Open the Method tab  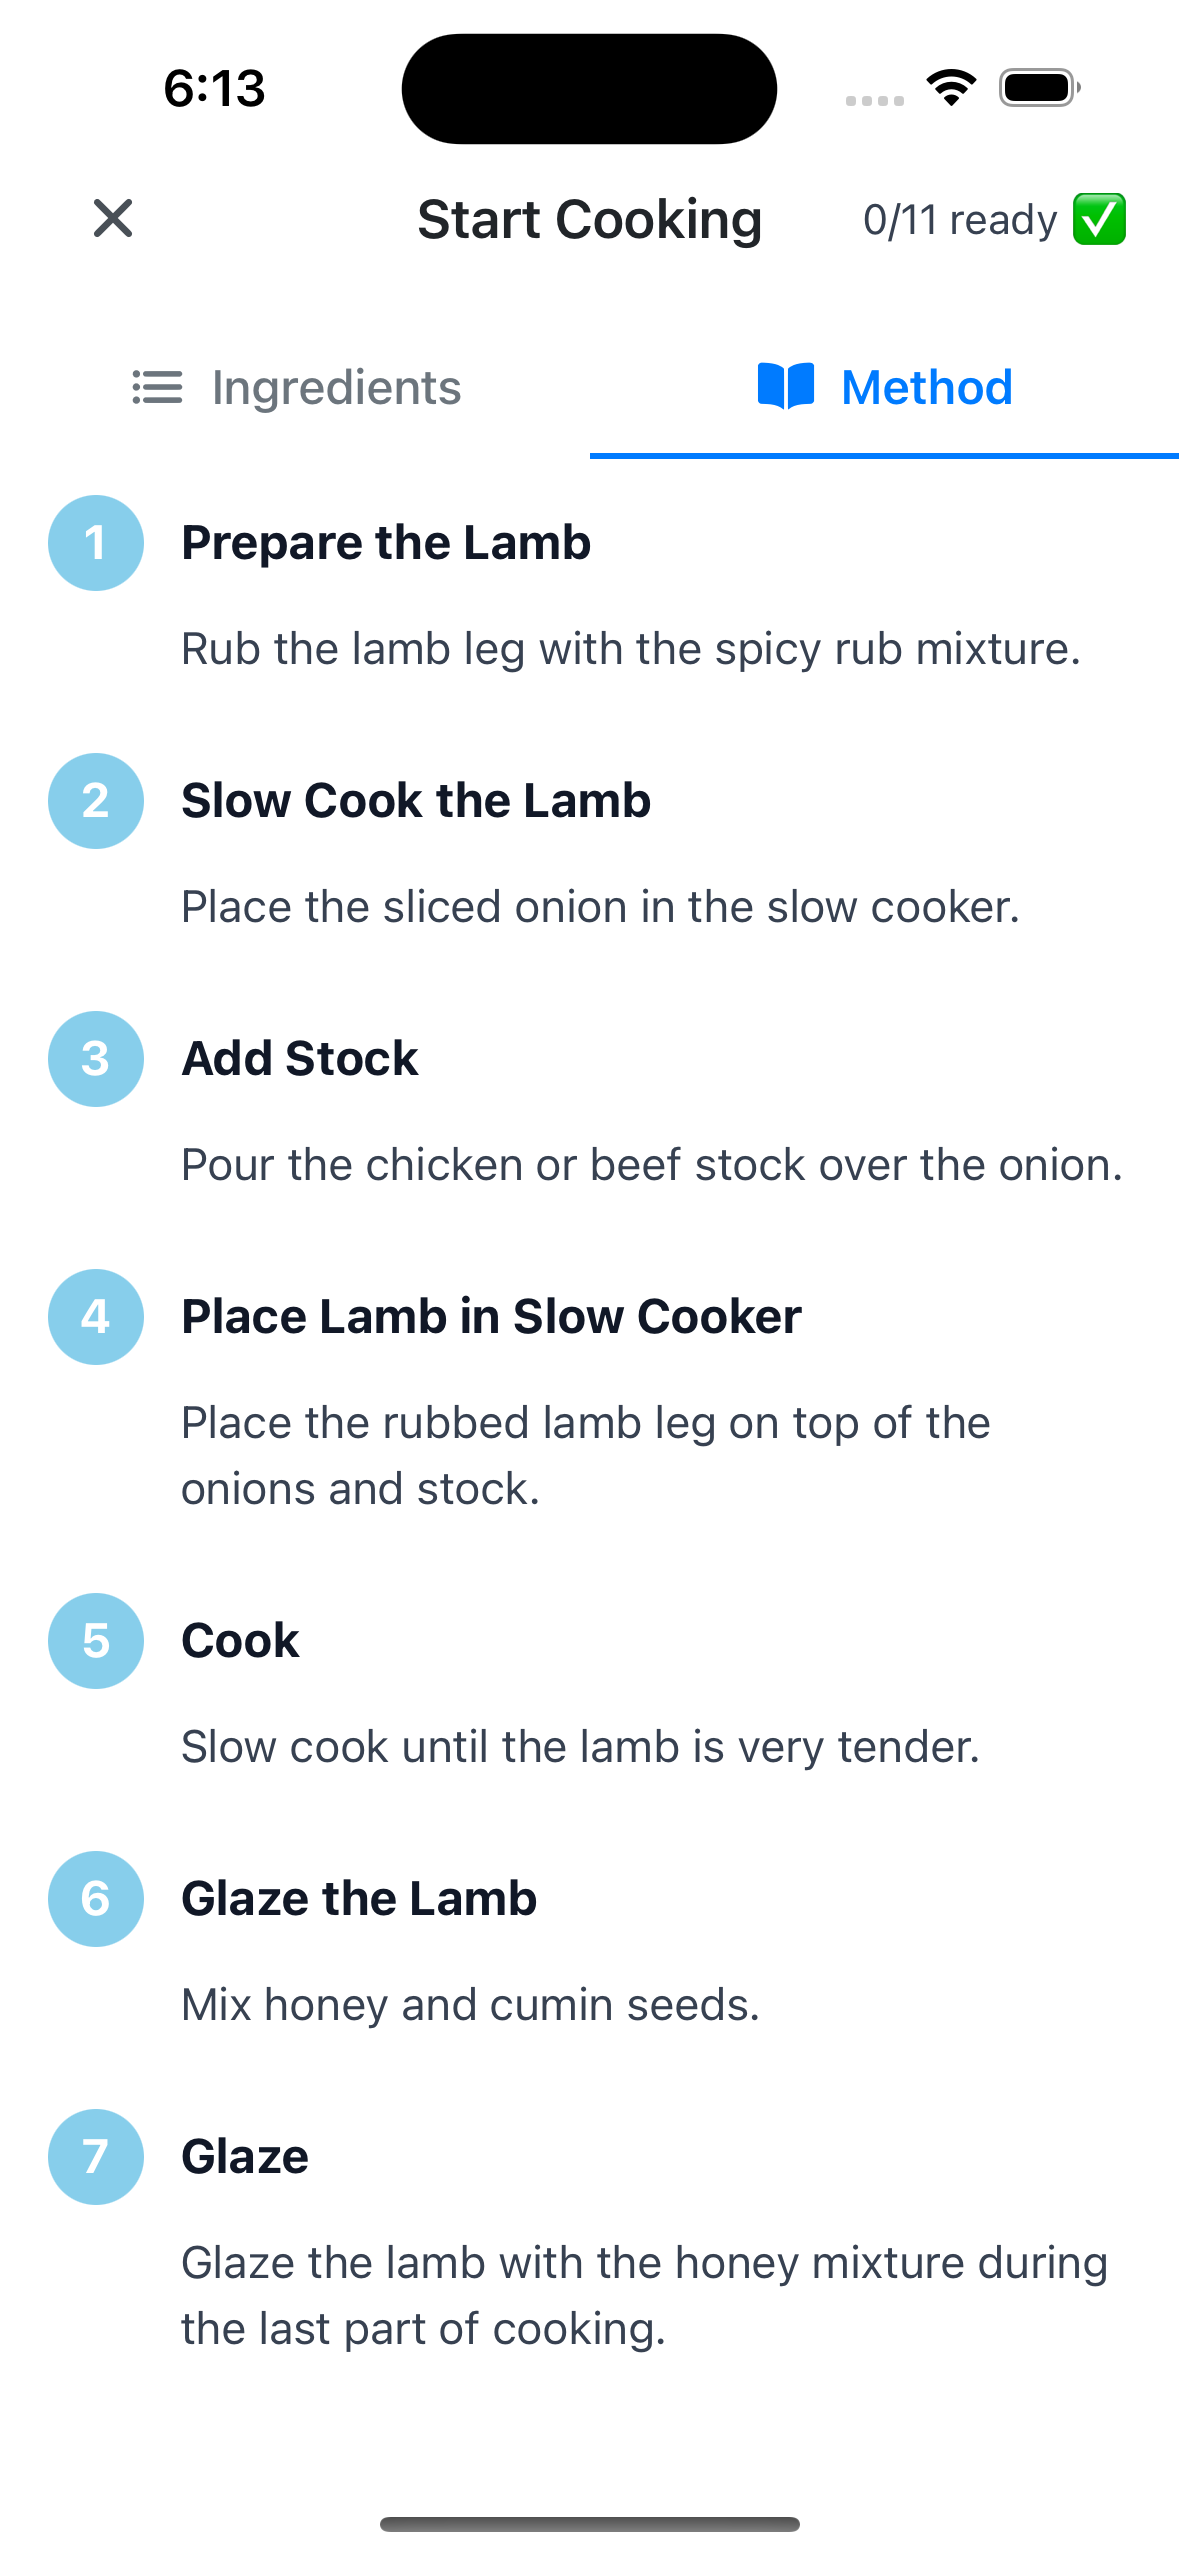point(884,387)
